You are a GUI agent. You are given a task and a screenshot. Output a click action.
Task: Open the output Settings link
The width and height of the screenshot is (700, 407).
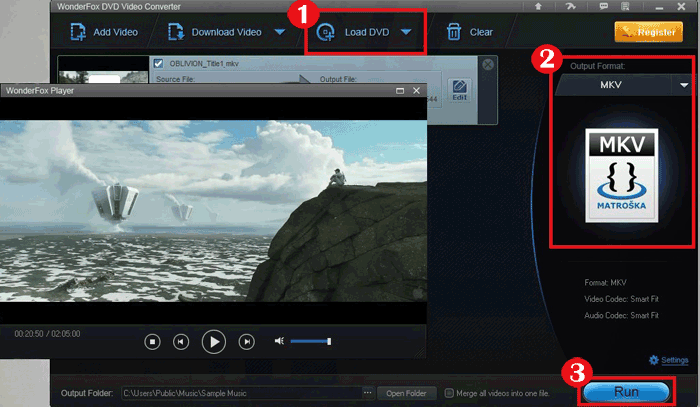[x=675, y=360]
